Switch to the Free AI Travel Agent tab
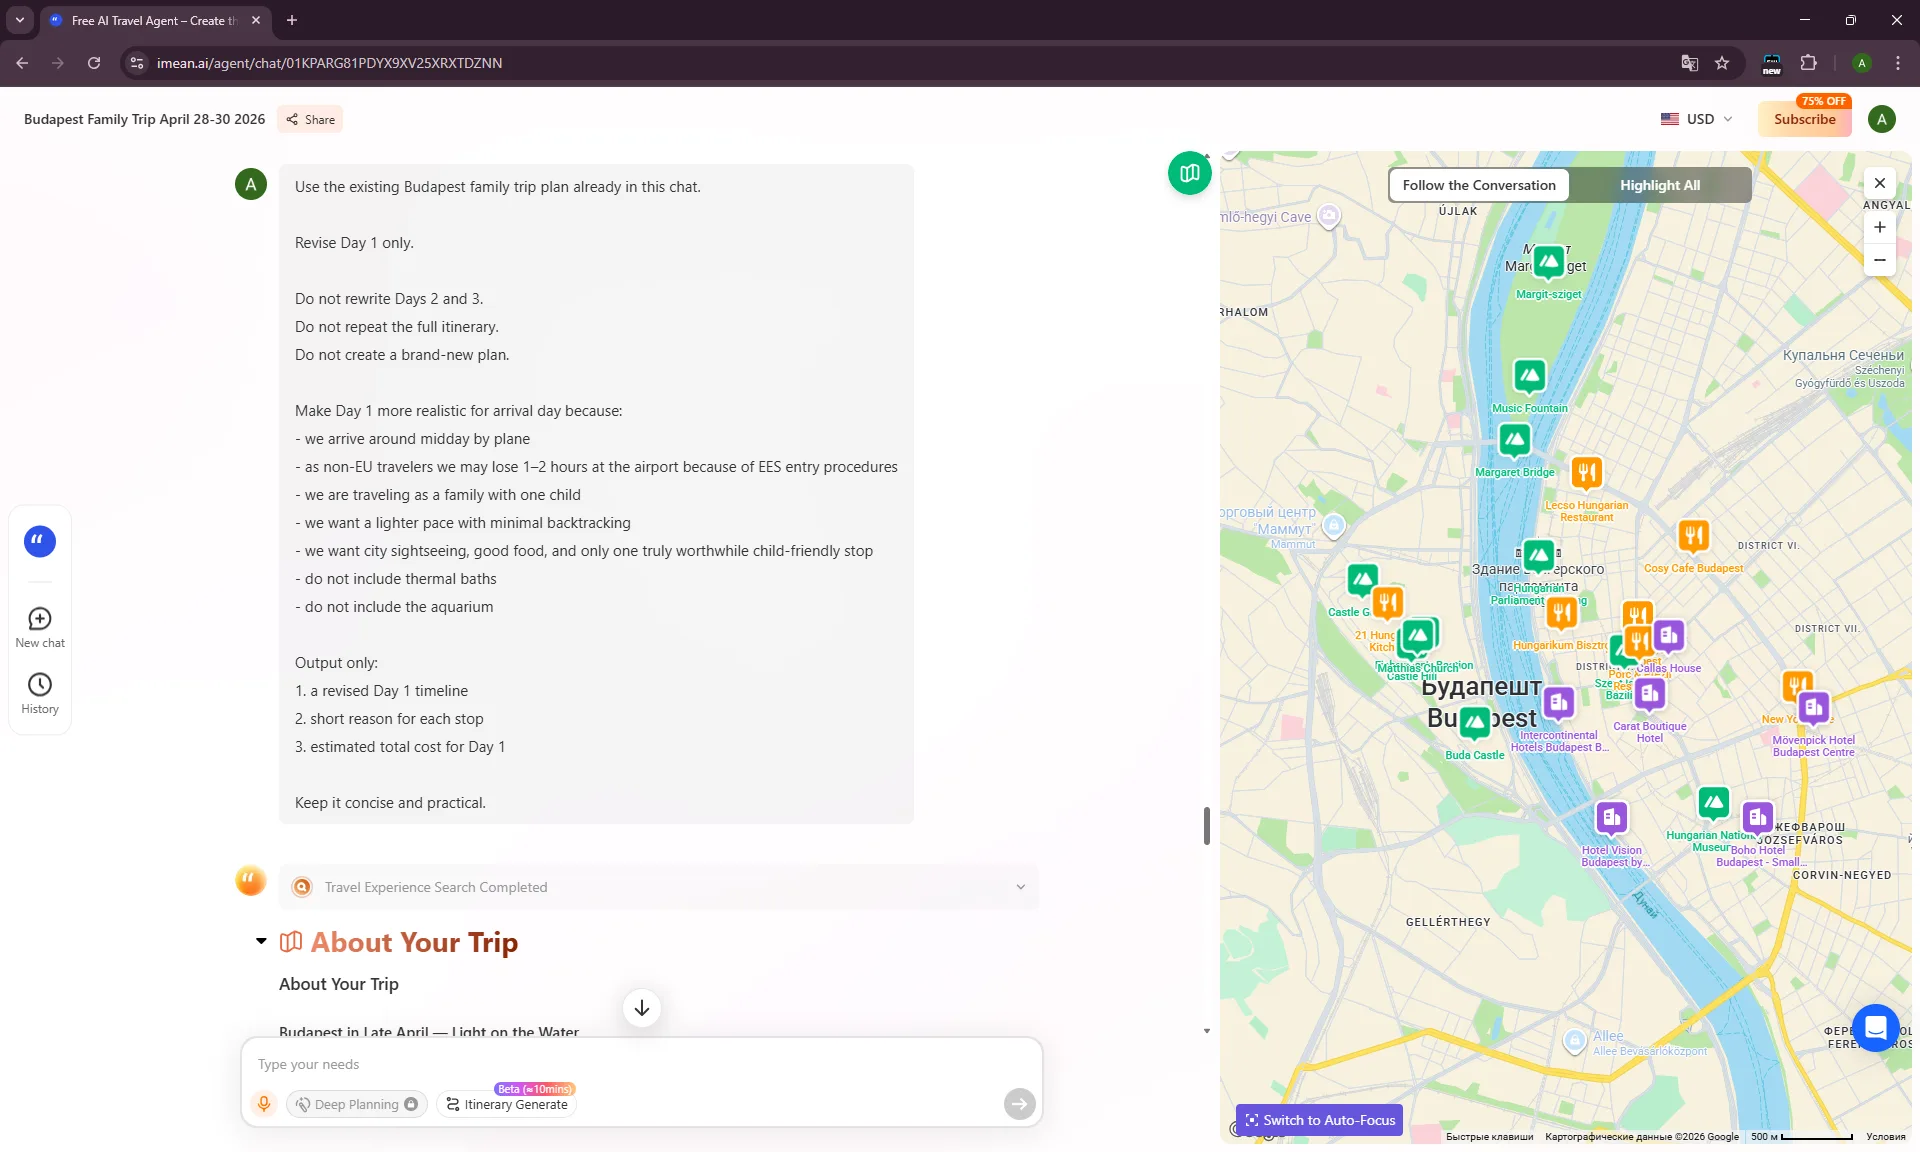This screenshot has height=1152, width=1920. pos(155,20)
